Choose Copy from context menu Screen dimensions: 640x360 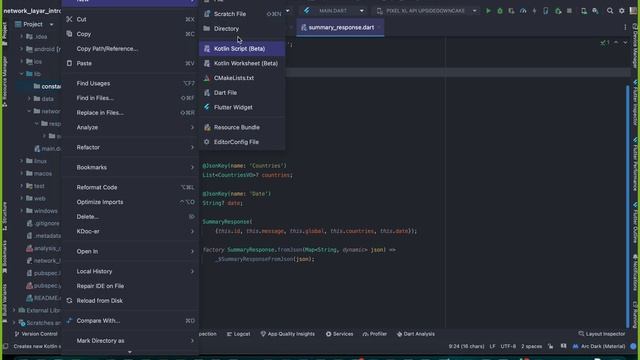(130, 34)
